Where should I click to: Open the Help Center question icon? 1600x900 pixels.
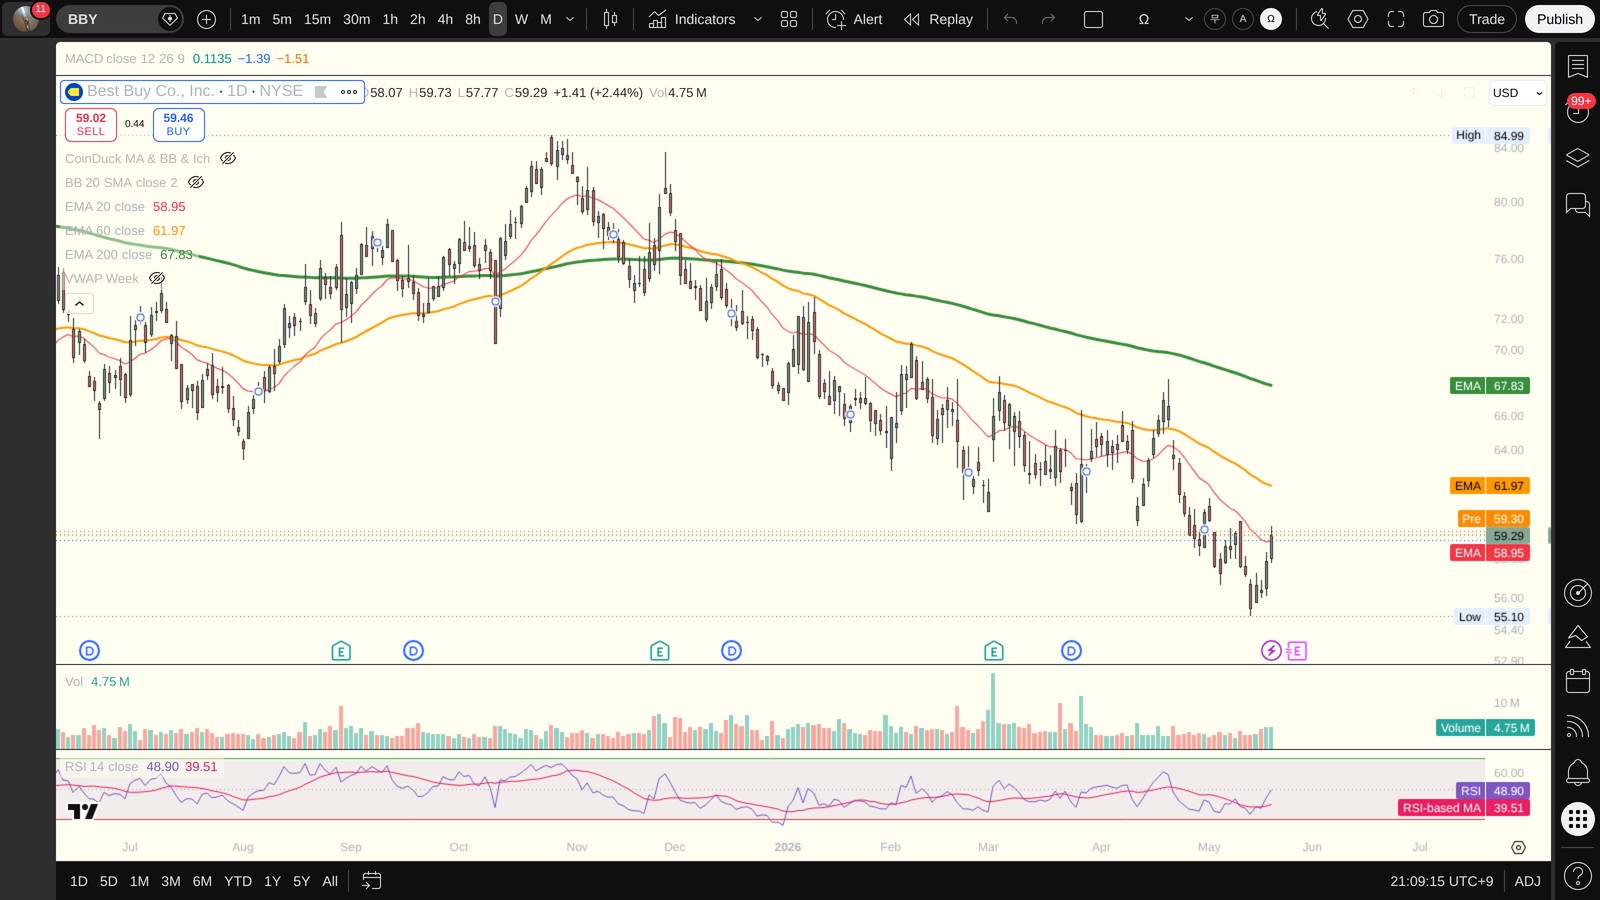[1577, 877]
